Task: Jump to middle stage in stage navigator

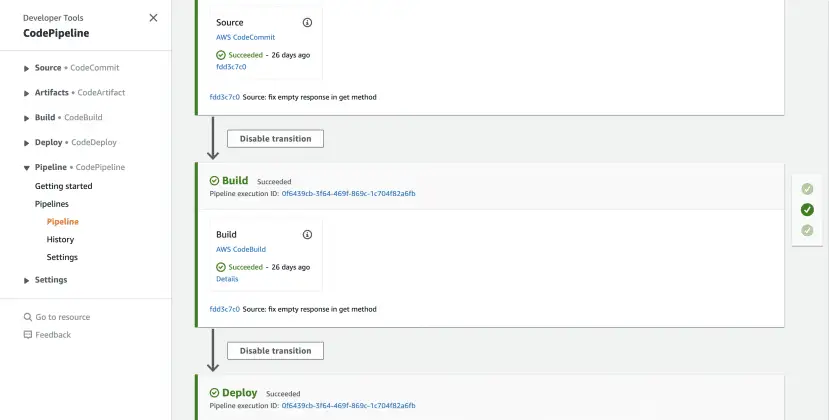Action: 807,210
